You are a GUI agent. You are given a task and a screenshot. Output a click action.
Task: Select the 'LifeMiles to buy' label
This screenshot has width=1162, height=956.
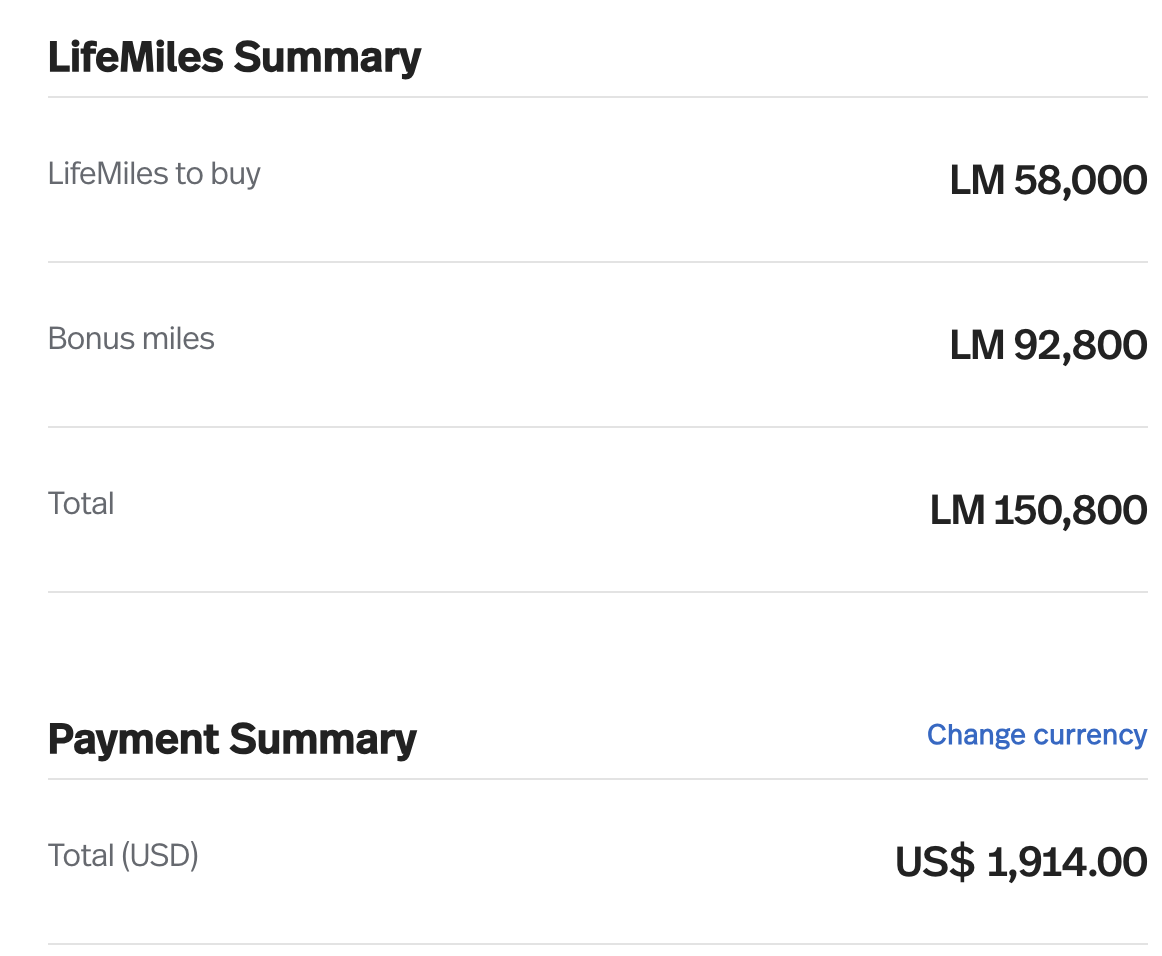click(154, 173)
